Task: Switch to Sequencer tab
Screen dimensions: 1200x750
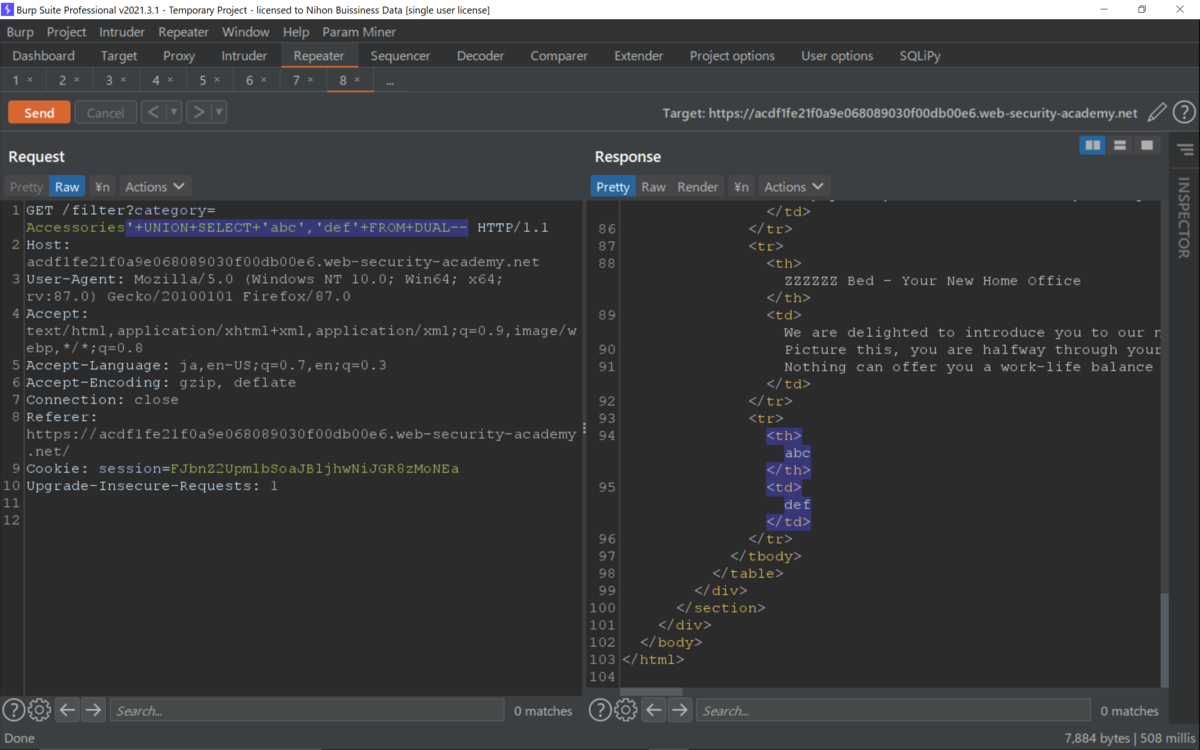Action: (400, 56)
